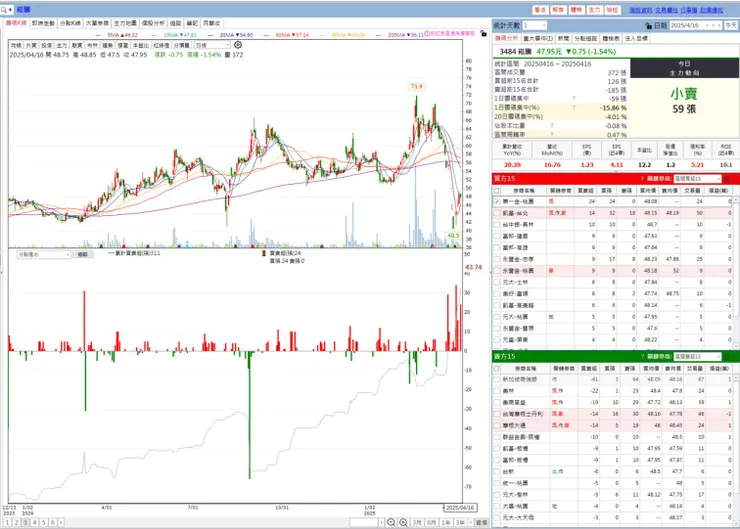This screenshot has width=740, height=529.
Task: Tick select-all checkbox in 賣方15 table header
Action: [496, 368]
